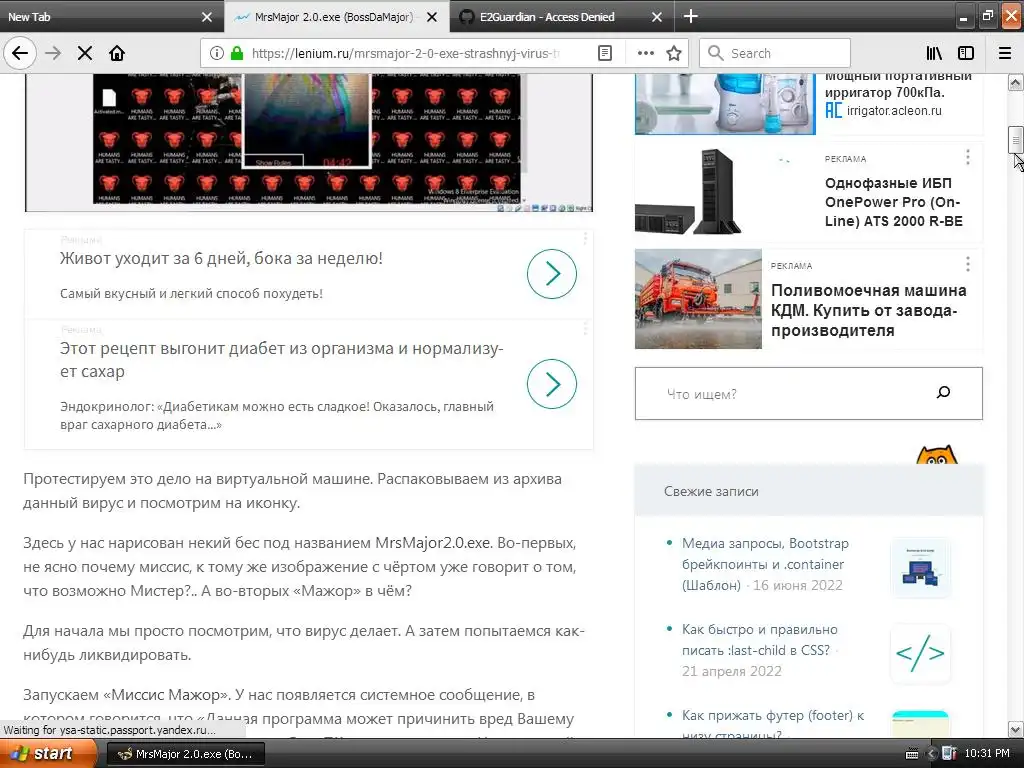
Task: Open the browser home page
Action: (x=117, y=54)
